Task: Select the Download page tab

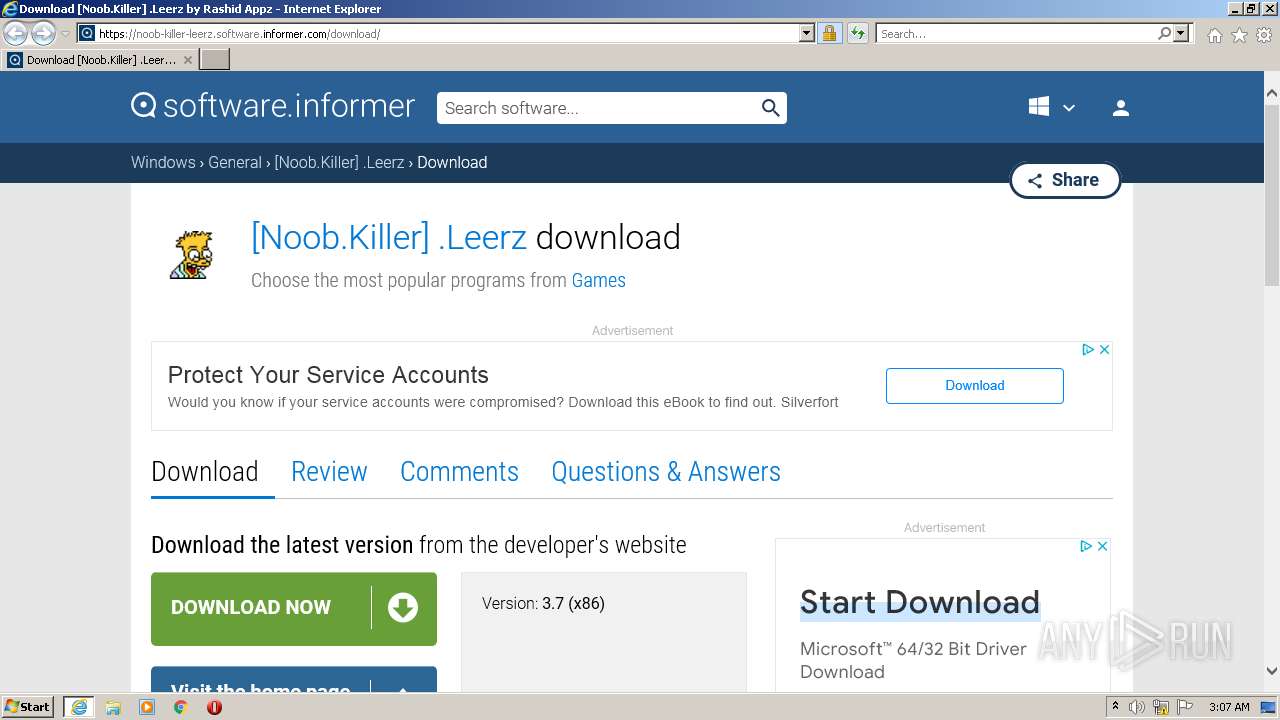Action: point(205,472)
